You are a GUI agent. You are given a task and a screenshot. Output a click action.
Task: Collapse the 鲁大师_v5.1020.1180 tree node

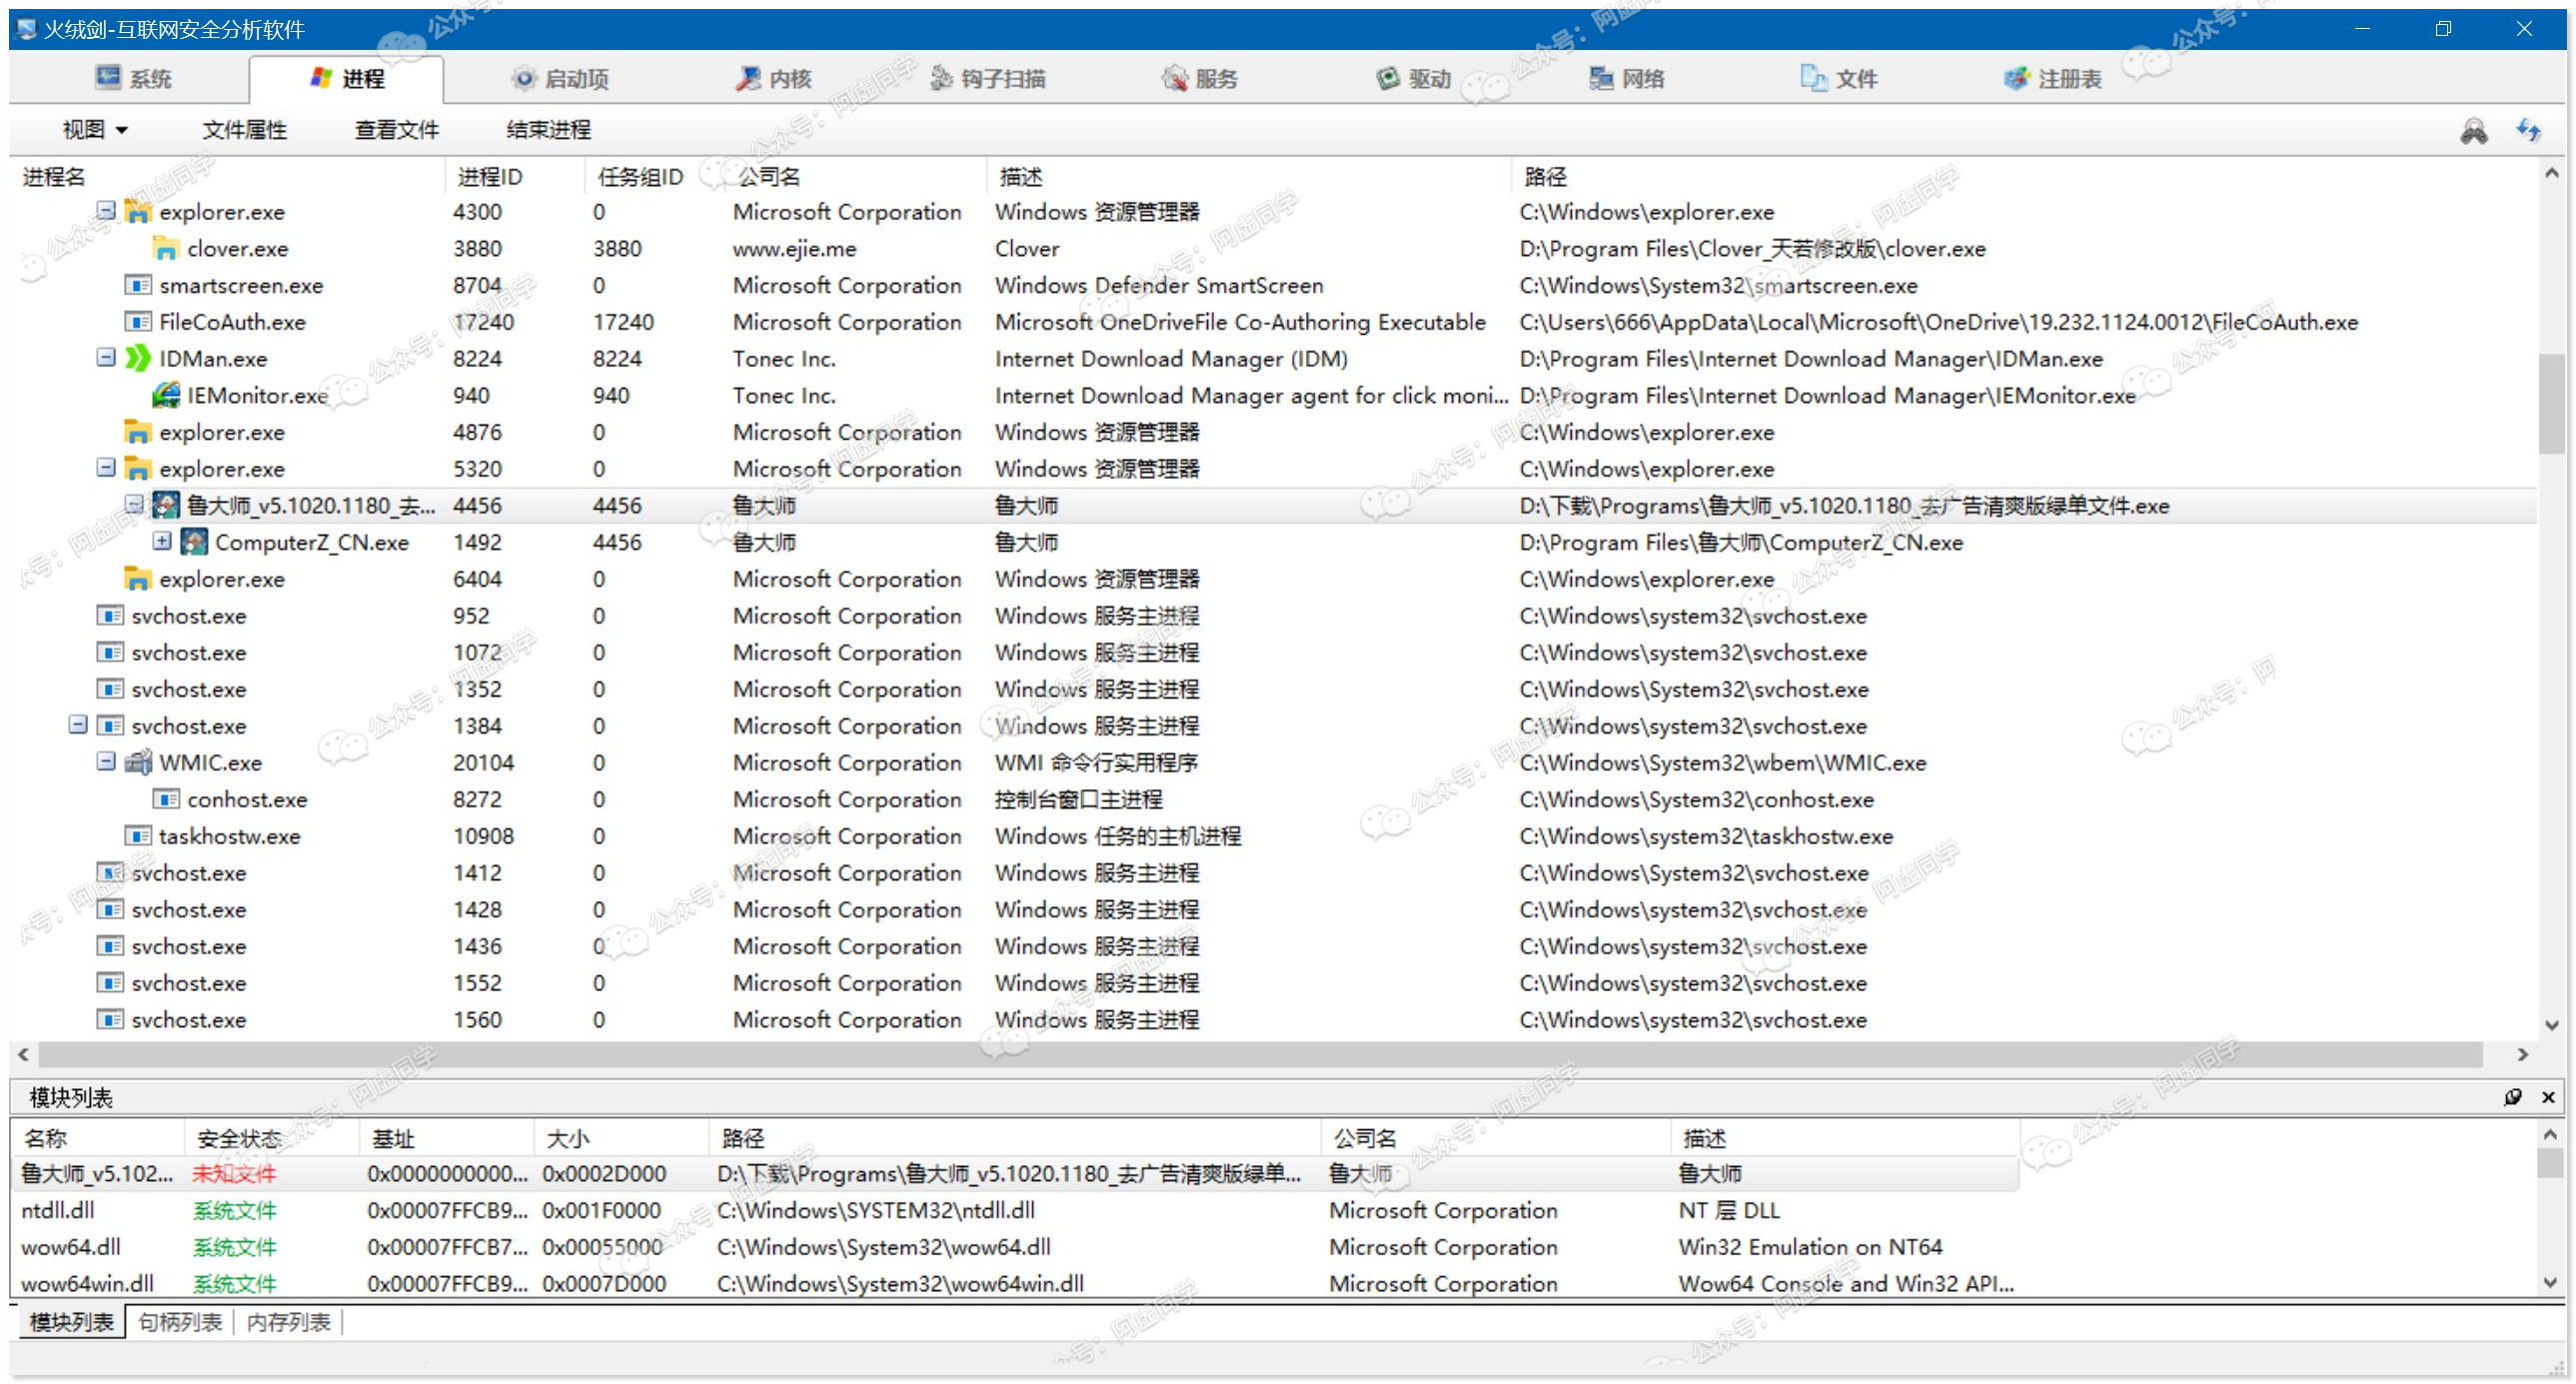click(133, 504)
